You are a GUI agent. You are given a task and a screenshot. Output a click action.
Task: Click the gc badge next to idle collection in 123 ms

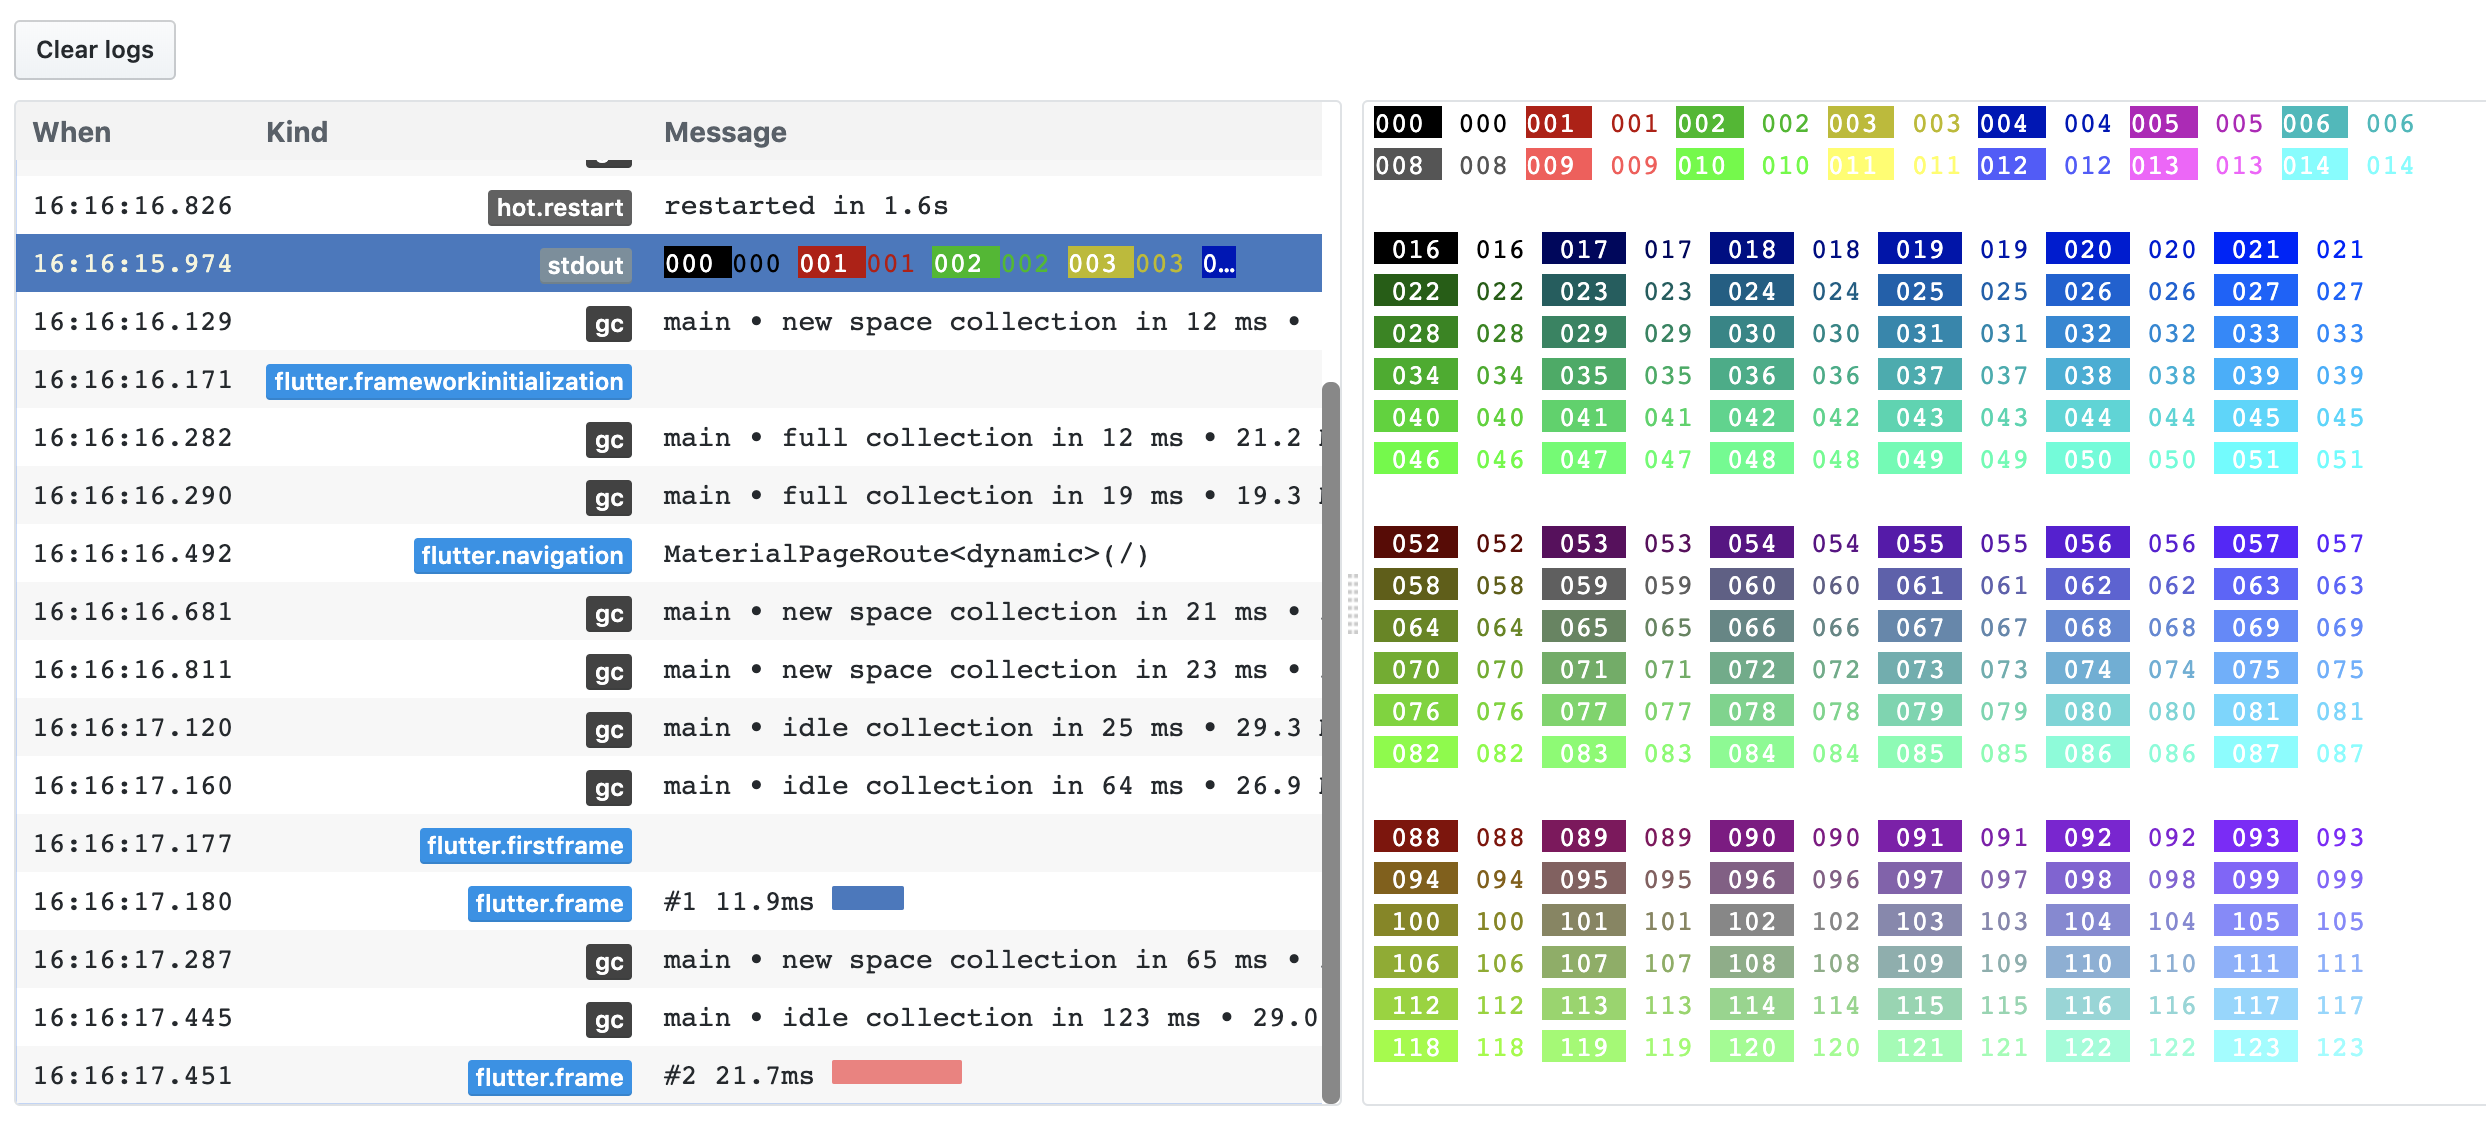[x=609, y=1019]
